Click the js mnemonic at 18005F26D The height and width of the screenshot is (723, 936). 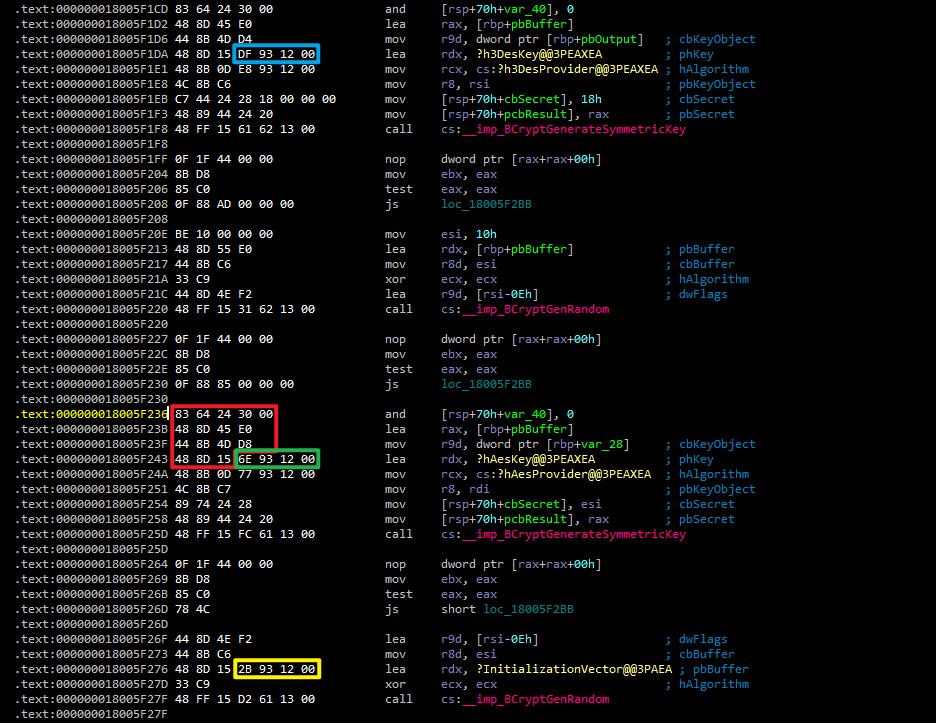392,609
